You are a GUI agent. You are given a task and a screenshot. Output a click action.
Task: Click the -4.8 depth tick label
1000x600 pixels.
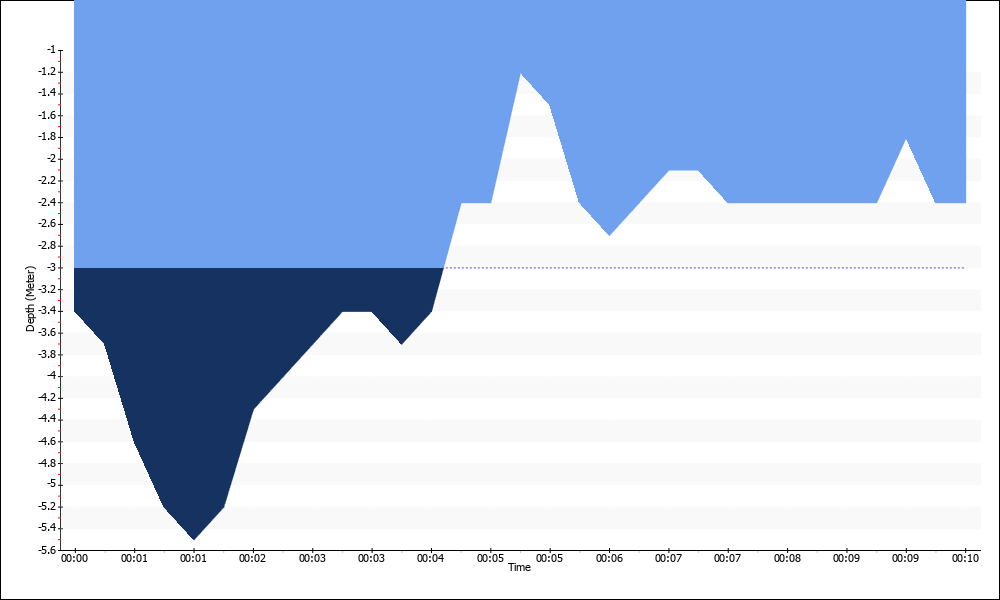(48, 464)
